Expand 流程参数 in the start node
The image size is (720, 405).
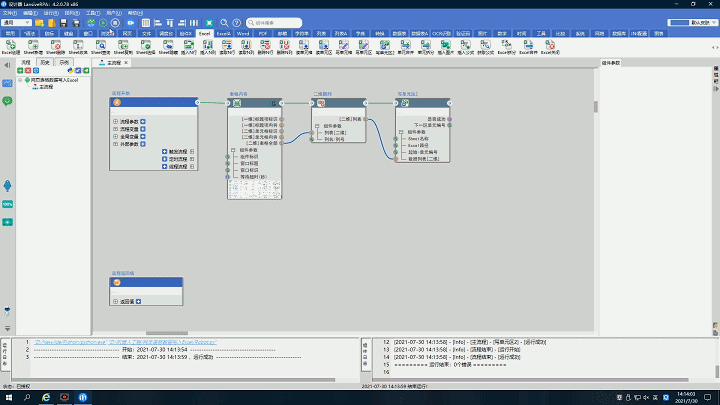[115, 122]
